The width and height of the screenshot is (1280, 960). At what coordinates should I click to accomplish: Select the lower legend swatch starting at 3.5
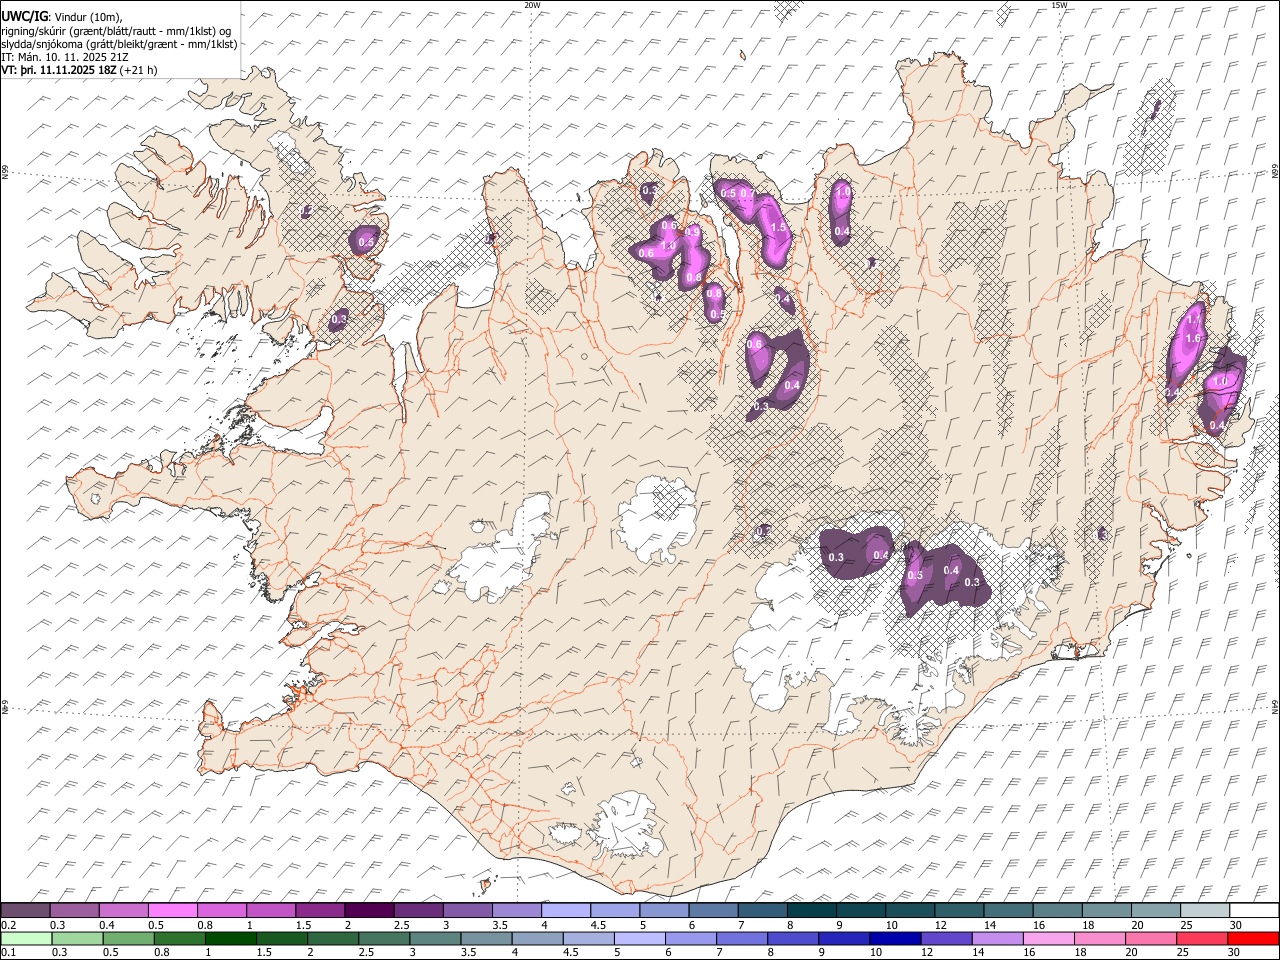tap(486, 938)
